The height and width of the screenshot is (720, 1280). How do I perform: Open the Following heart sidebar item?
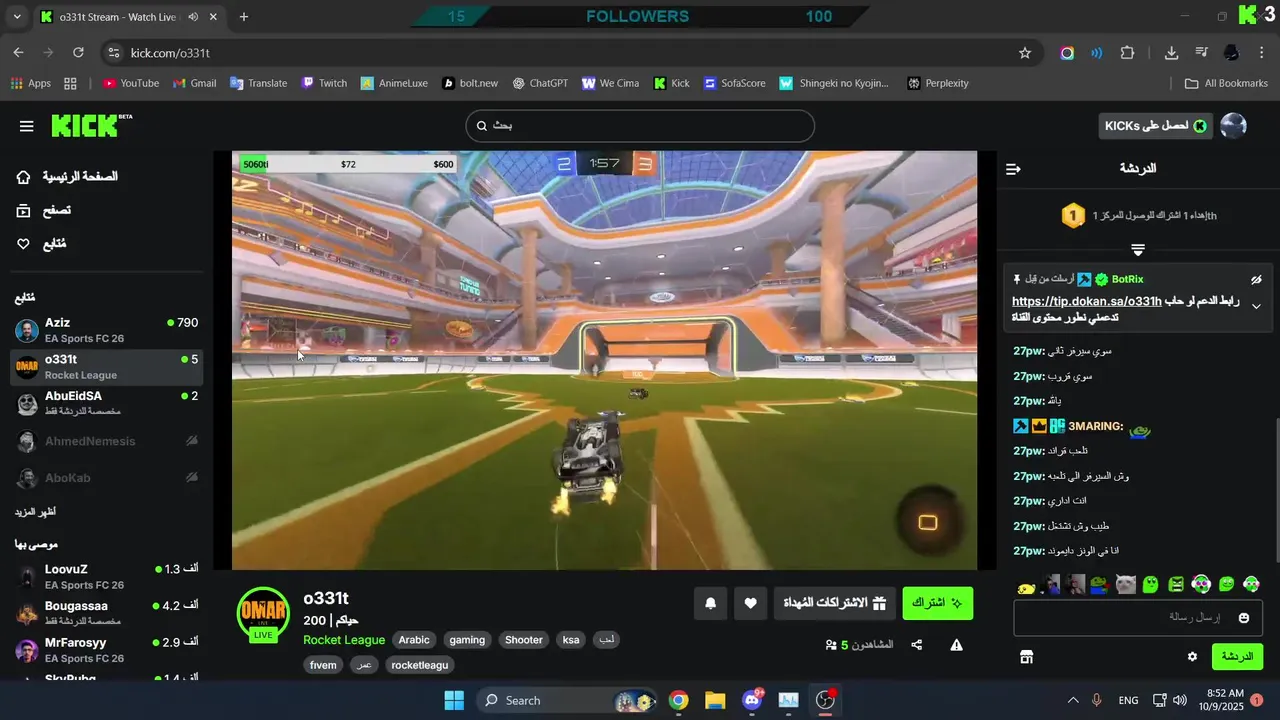tap(41, 244)
